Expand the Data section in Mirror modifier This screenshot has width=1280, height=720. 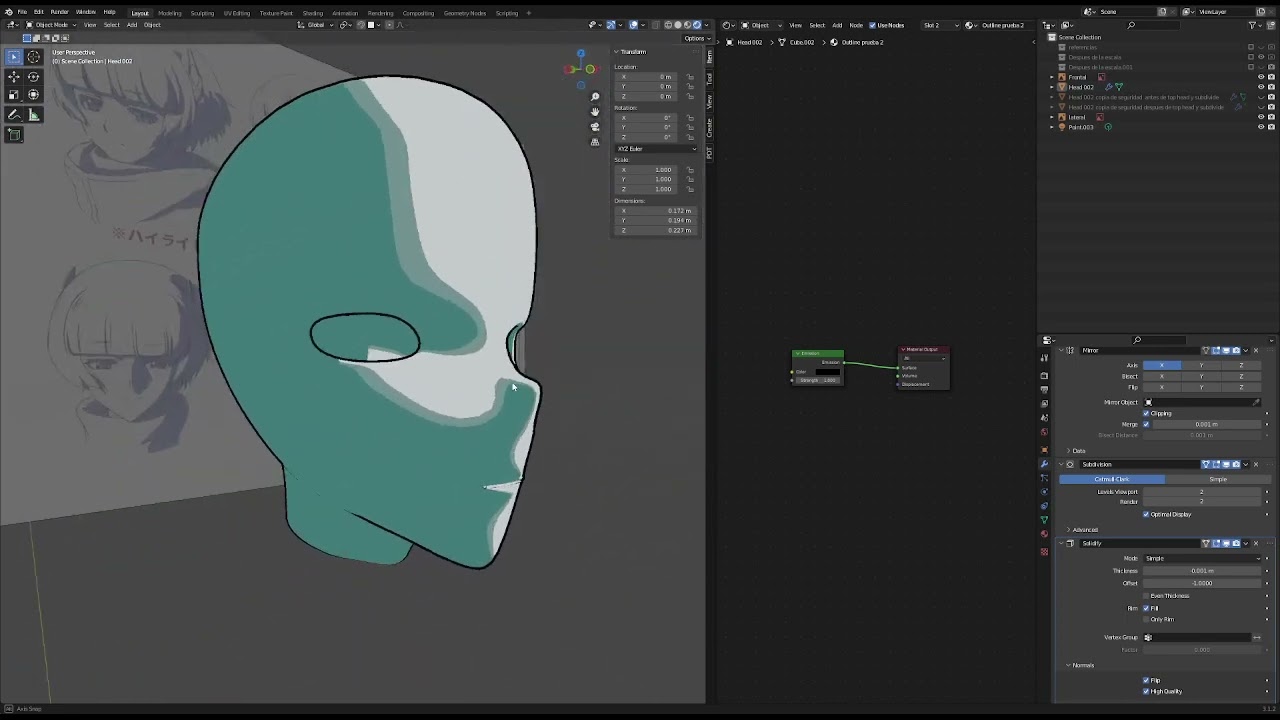click(x=1069, y=451)
